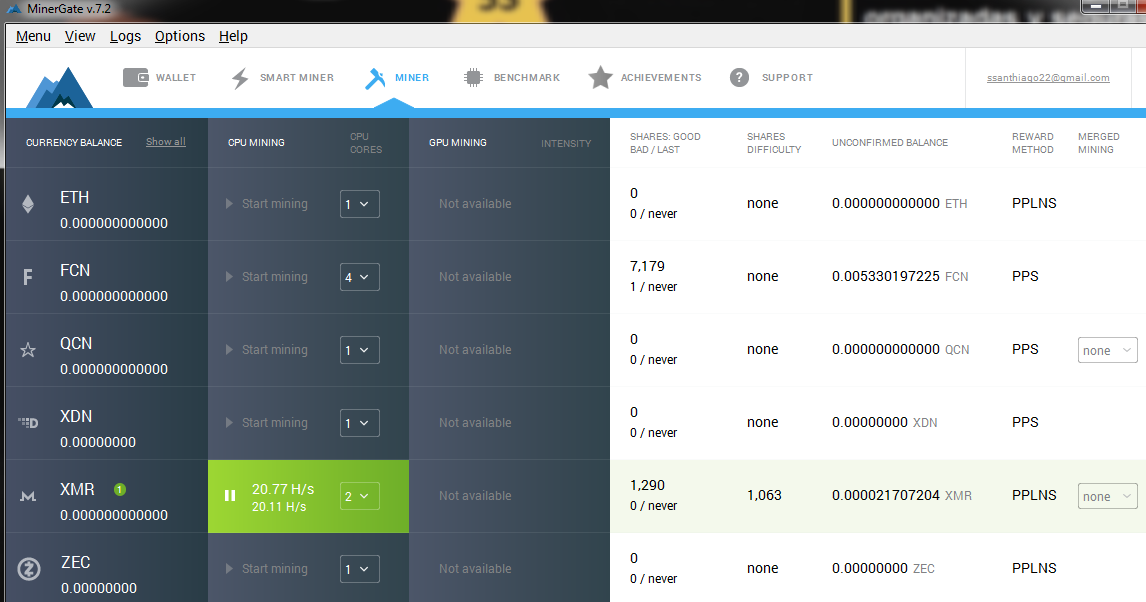This screenshot has height=602, width=1146.
Task: Click ETH reward method PPLNS
Action: 1034,203
